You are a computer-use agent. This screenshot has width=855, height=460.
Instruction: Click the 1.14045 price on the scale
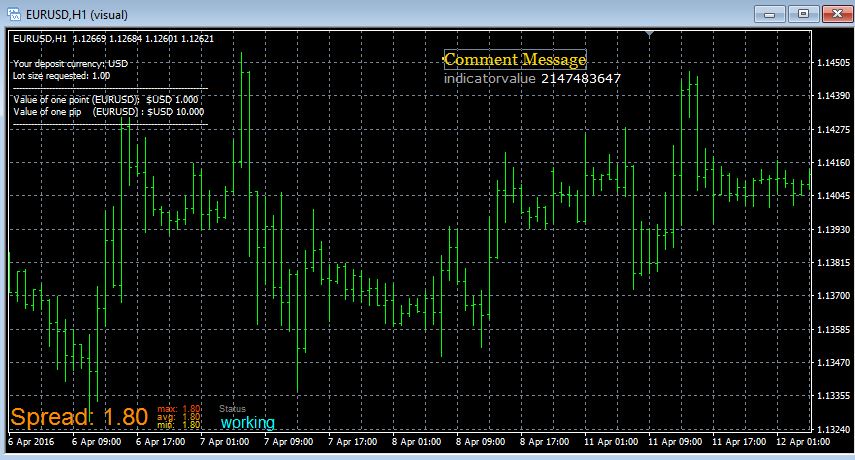[x=833, y=196]
